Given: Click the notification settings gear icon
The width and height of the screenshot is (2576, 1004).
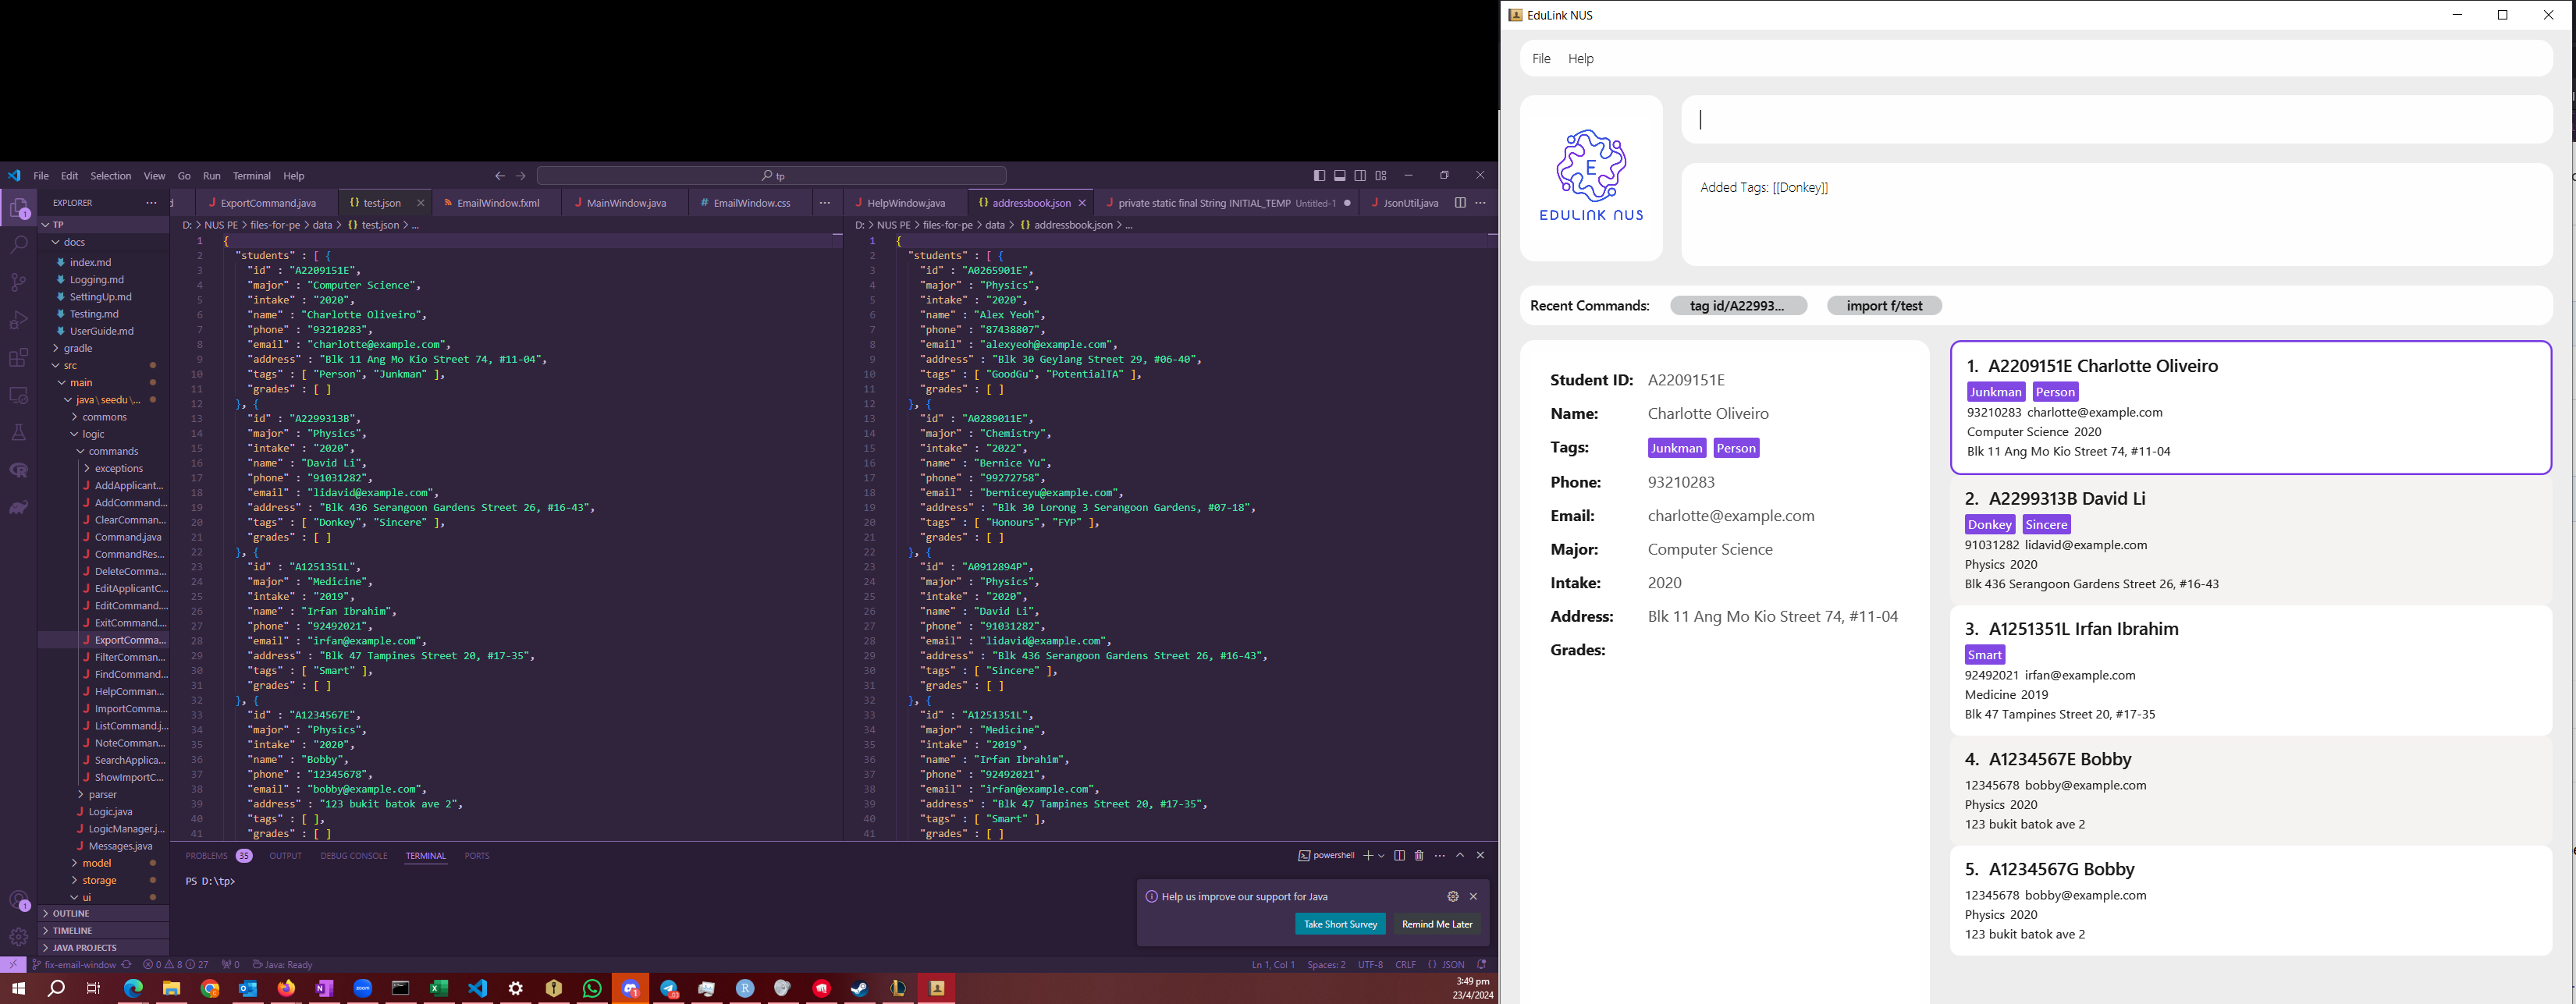Looking at the screenshot, I should point(1453,897).
